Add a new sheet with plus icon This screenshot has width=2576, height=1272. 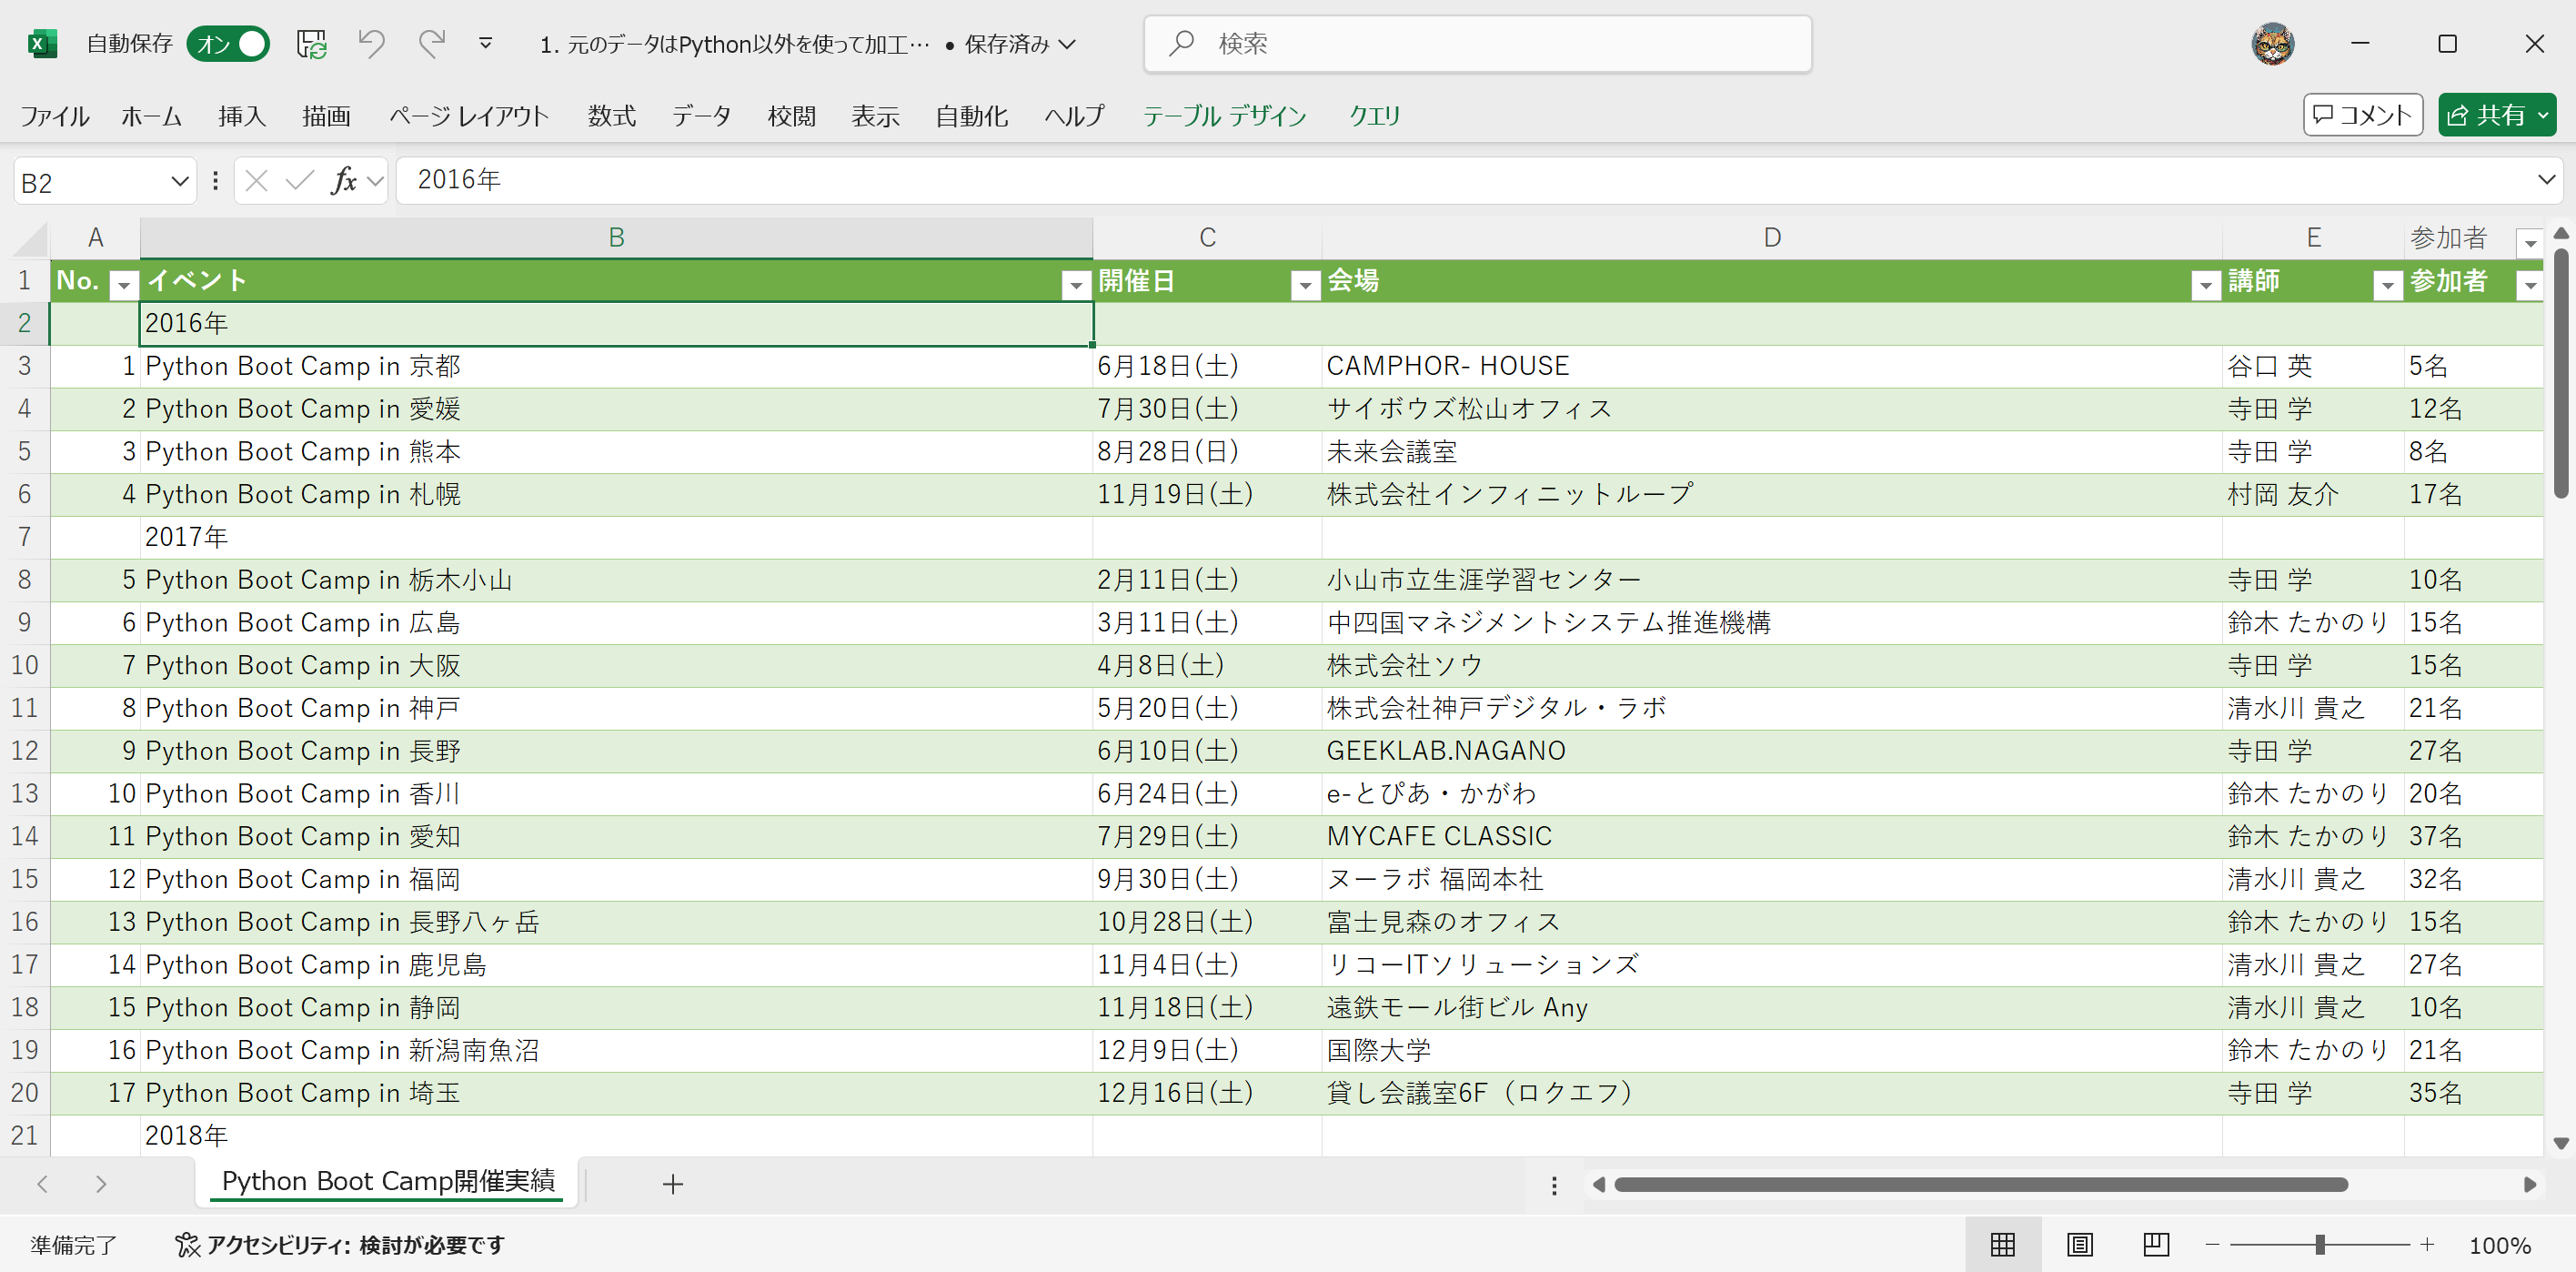[x=673, y=1185]
